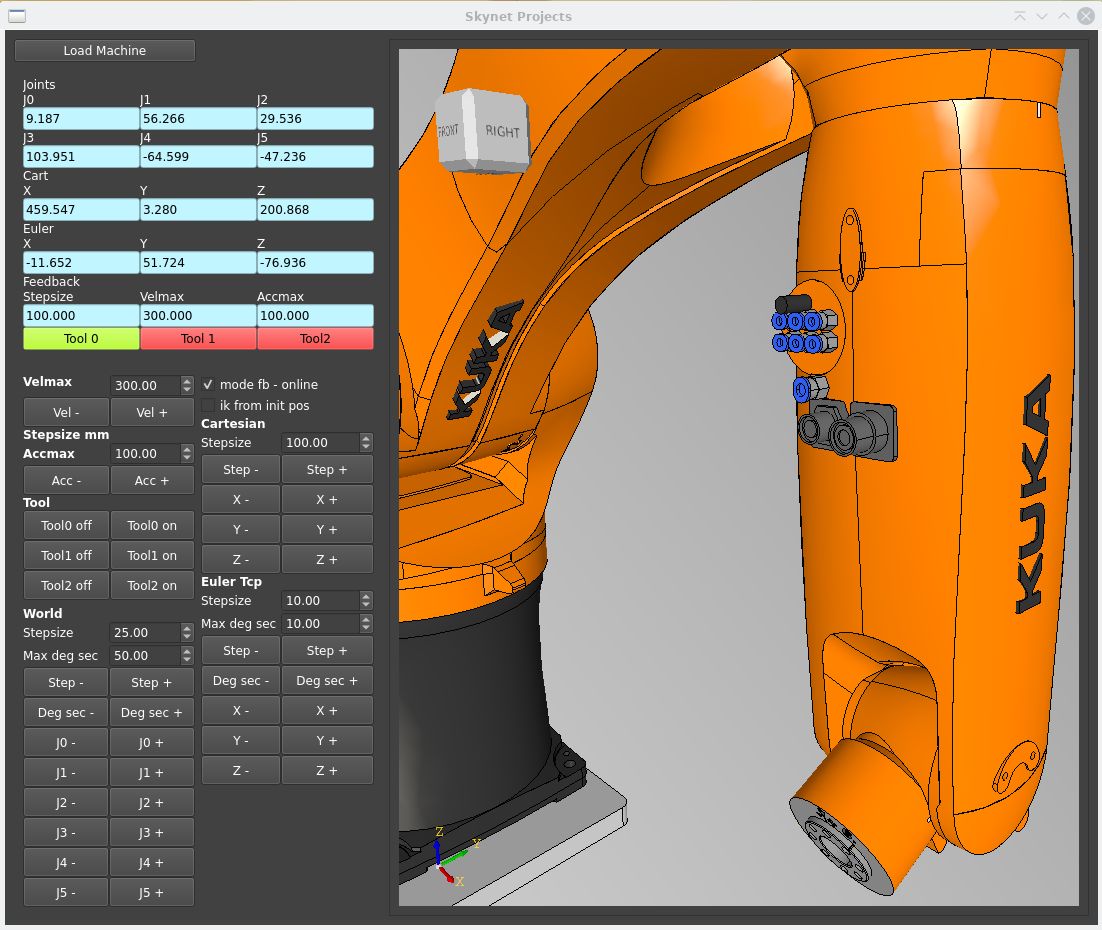Rotate Euler Tcp Z + button
The width and height of the screenshot is (1102, 930).
click(x=327, y=771)
